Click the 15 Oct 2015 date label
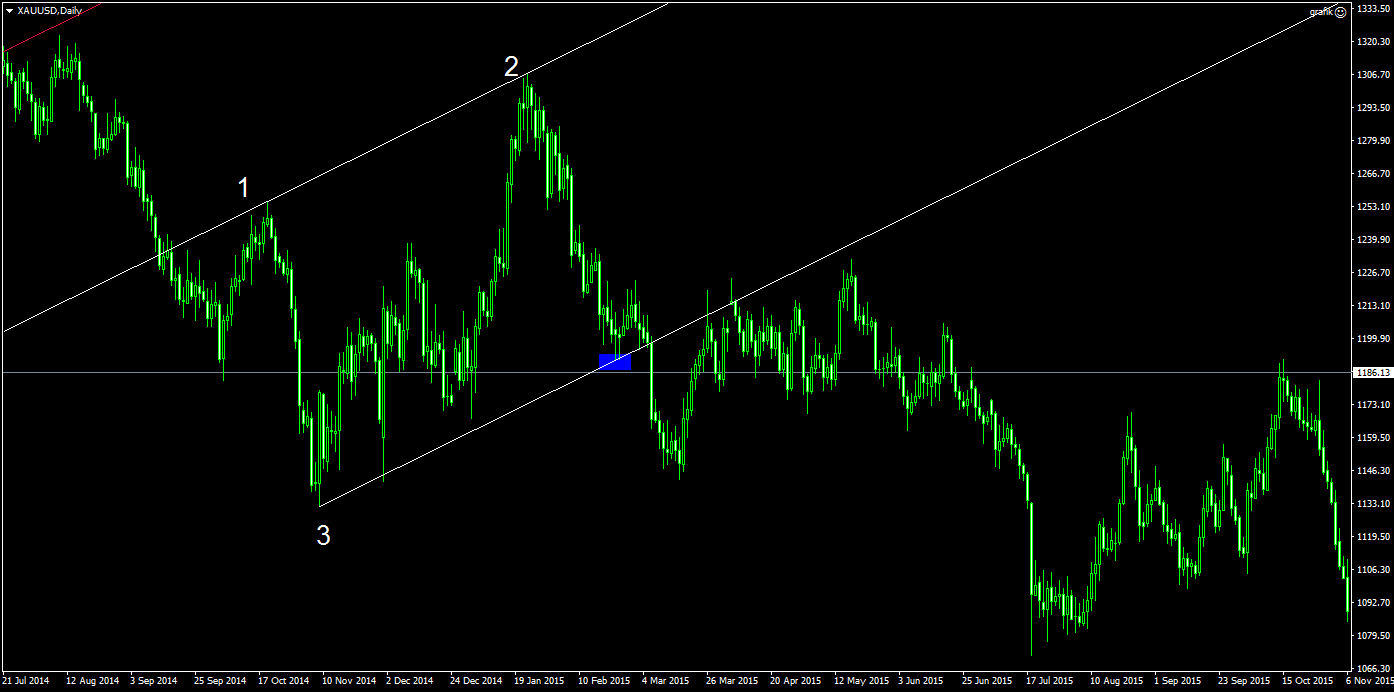 1308,681
